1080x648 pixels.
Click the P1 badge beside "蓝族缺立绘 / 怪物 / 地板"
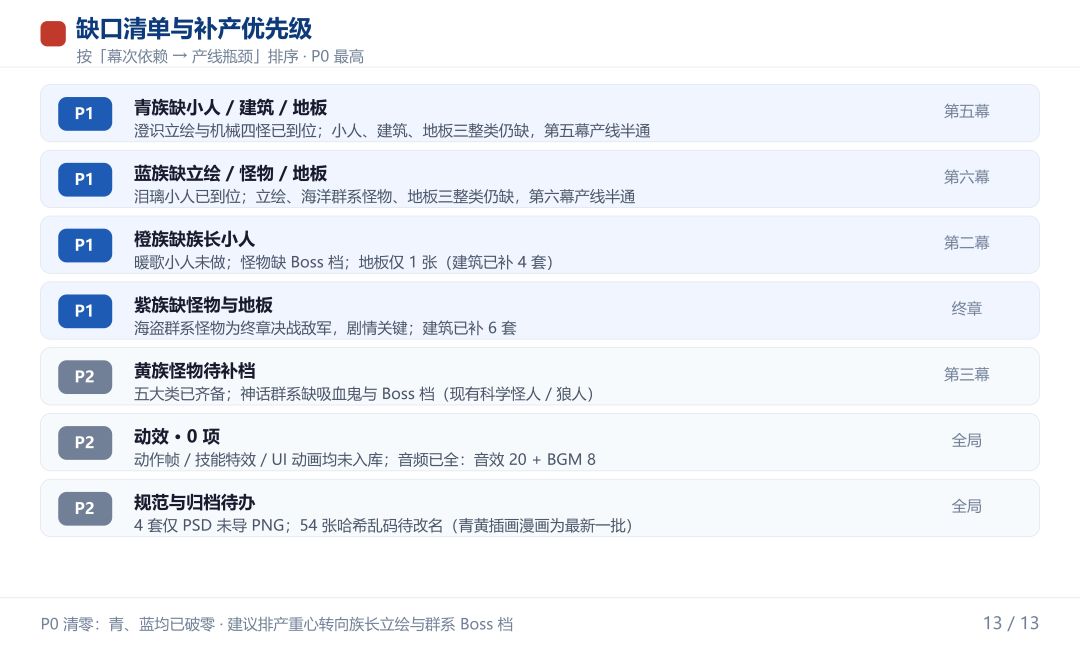click(85, 180)
